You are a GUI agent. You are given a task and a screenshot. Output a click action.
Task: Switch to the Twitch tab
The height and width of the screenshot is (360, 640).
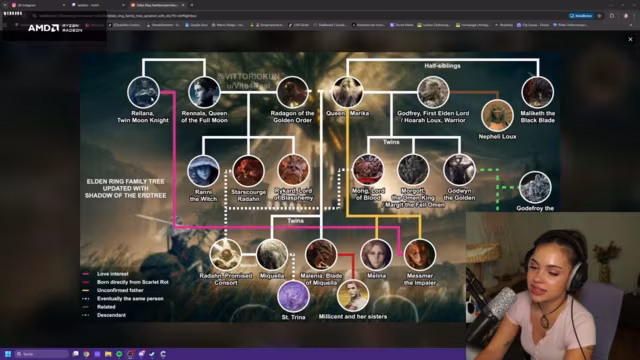(x=97, y=5)
